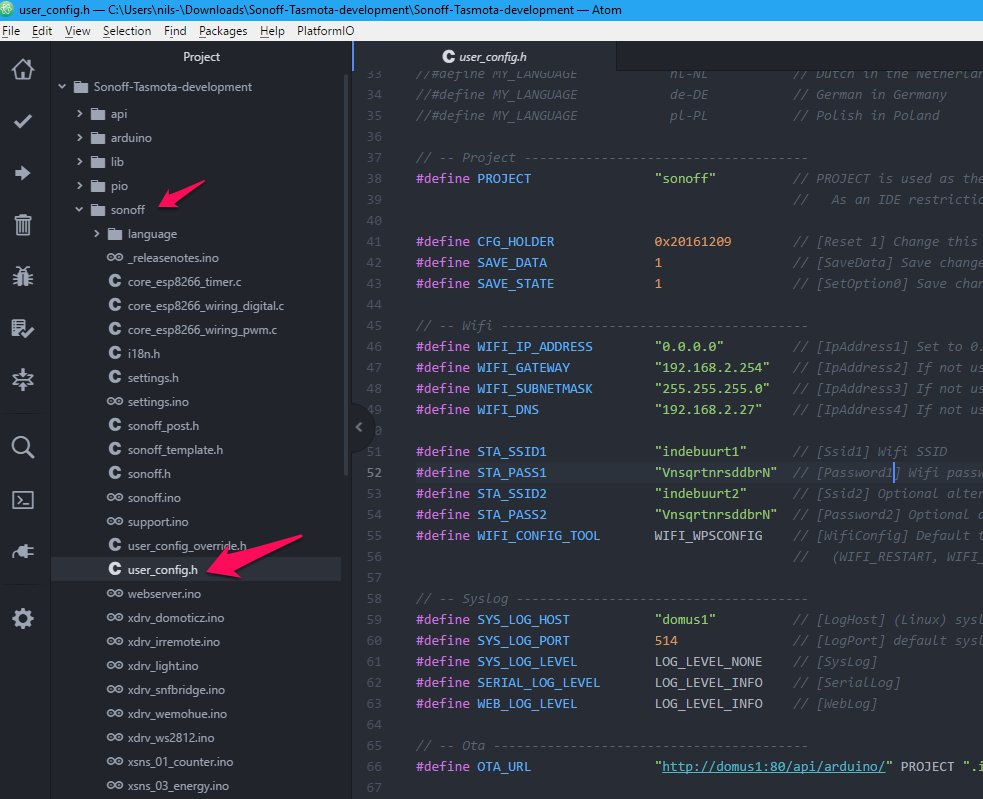This screenshot has width=983, height=799.
Task: Open user_config_override.h in tree
Action: click(187, 546)
